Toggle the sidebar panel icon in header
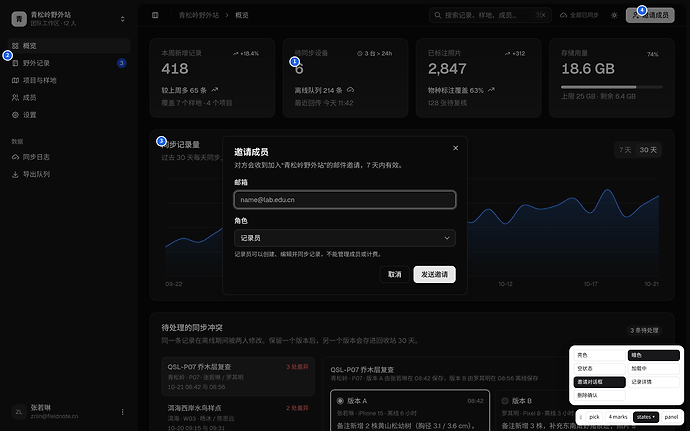Viewport: 690px width, 431px height. [x=155, y=15]
